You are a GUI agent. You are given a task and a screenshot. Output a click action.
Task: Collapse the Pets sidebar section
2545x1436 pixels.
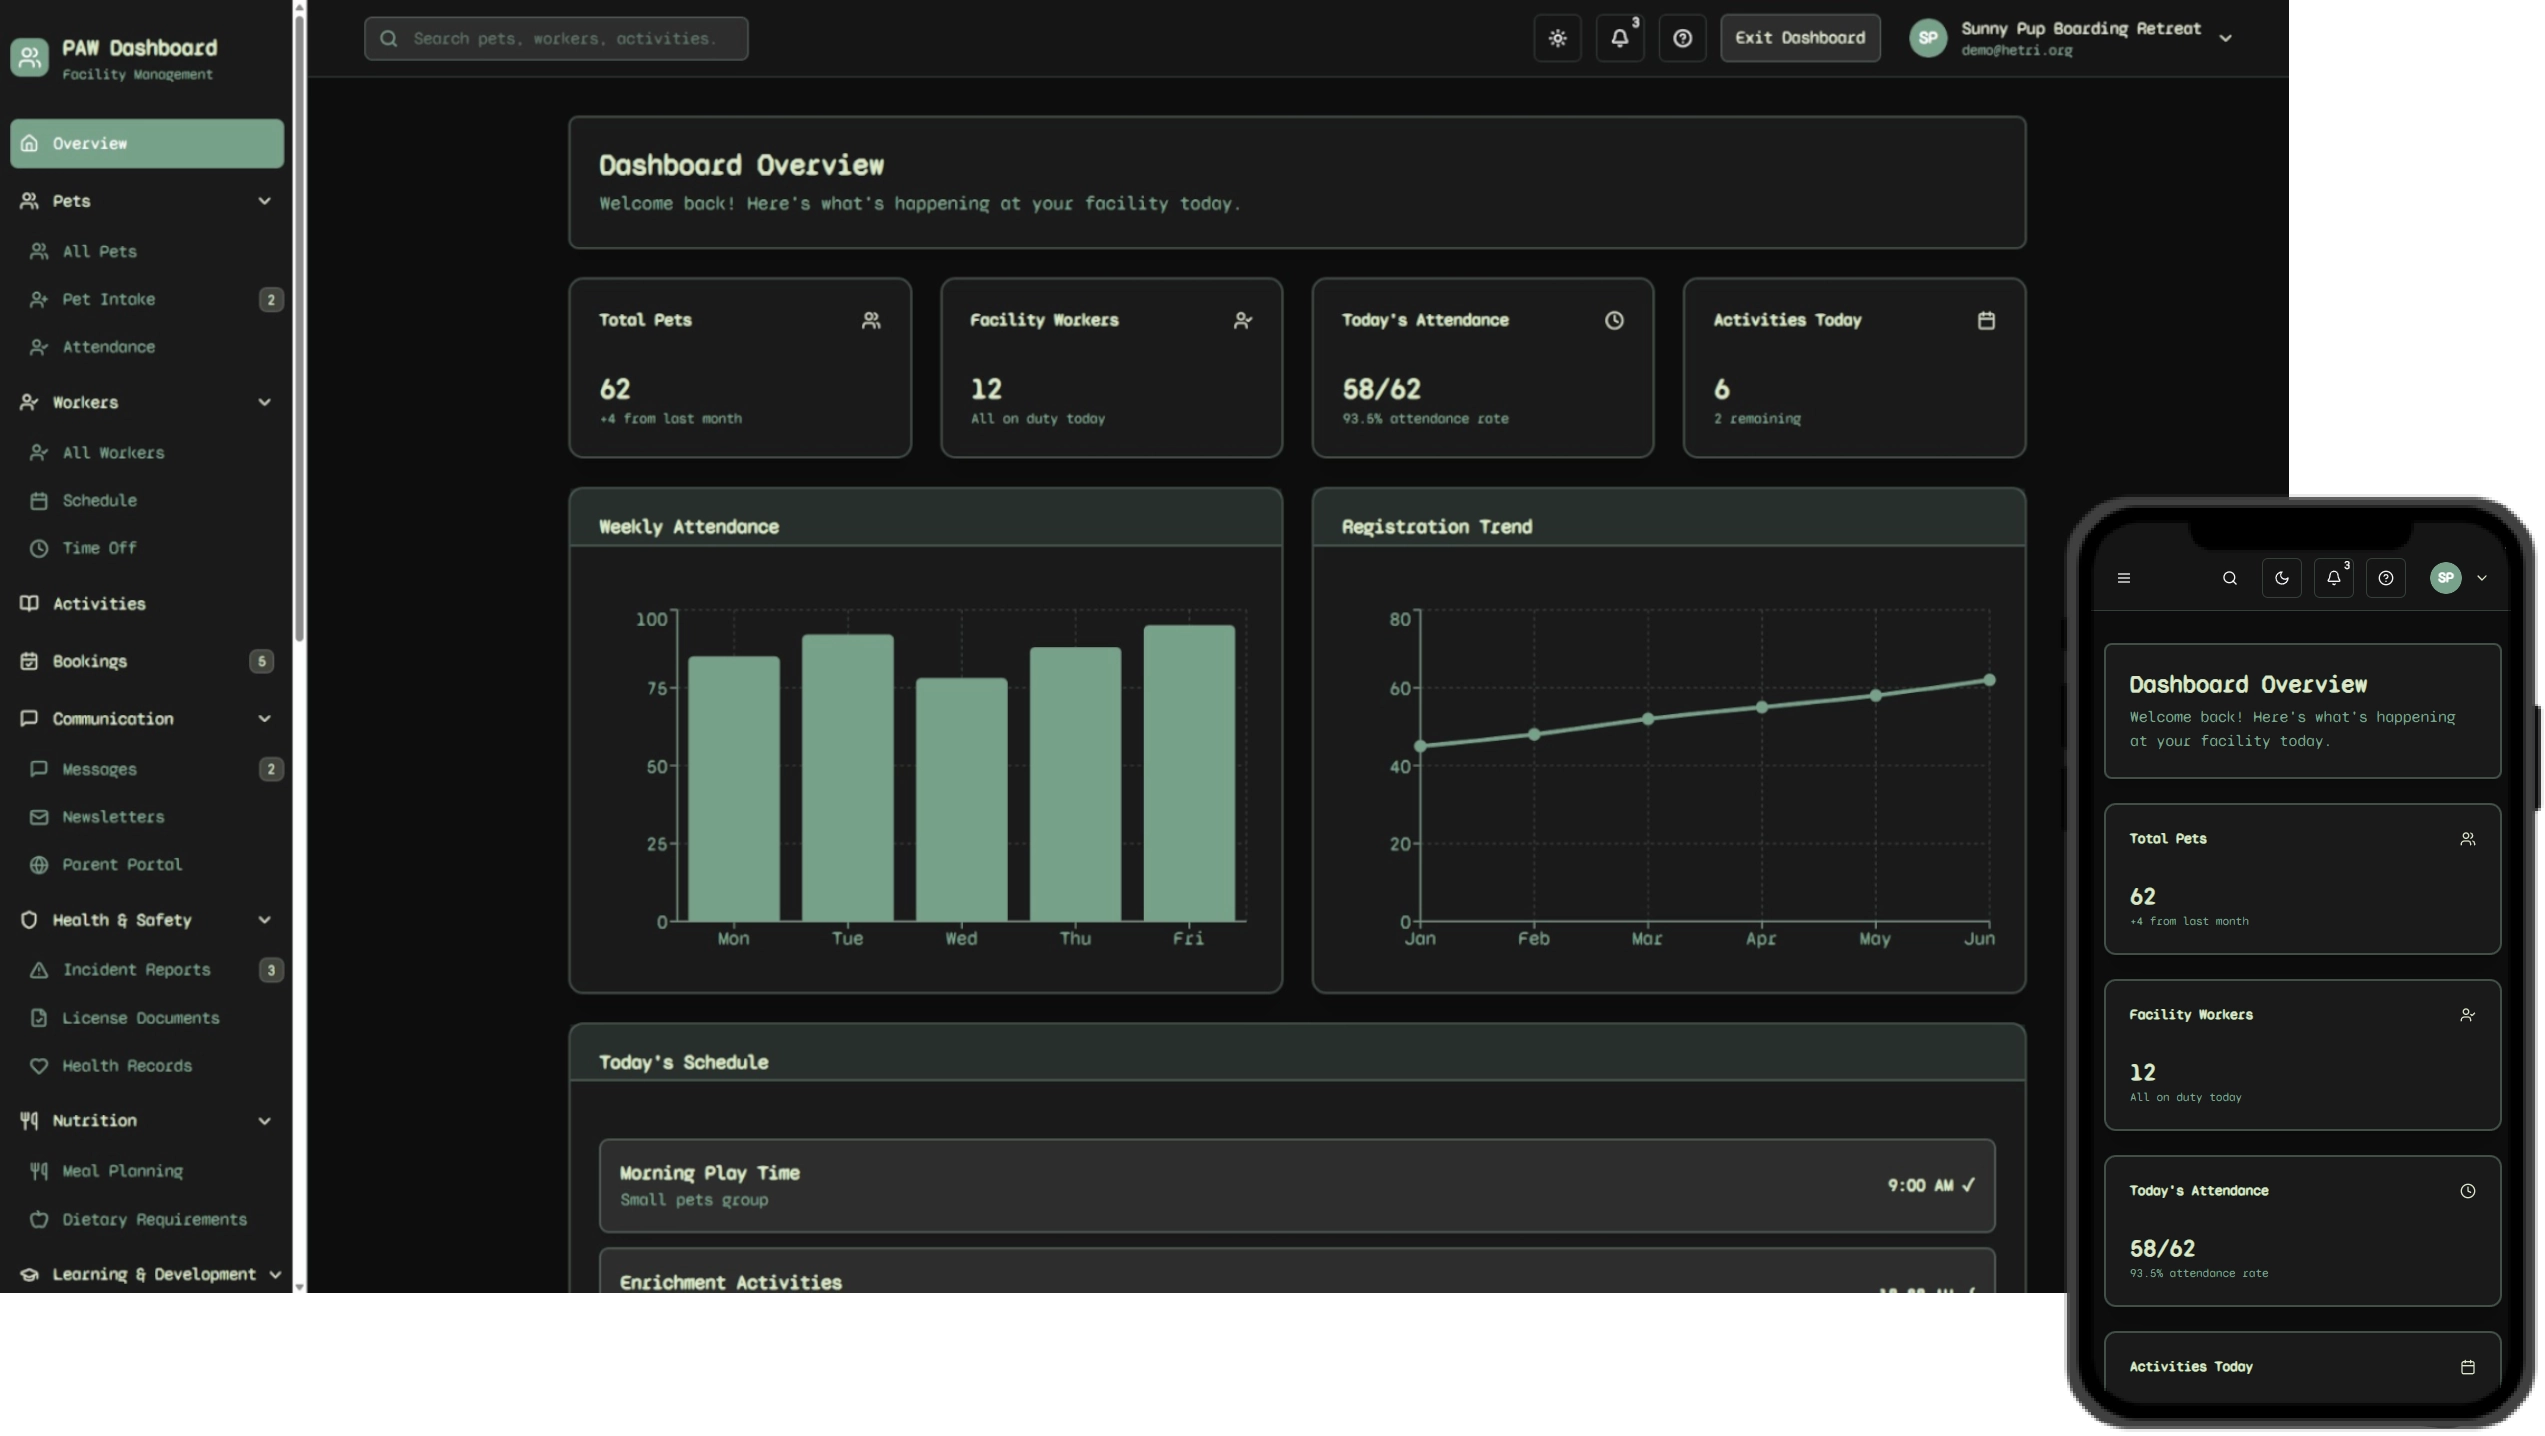point(264,201)
